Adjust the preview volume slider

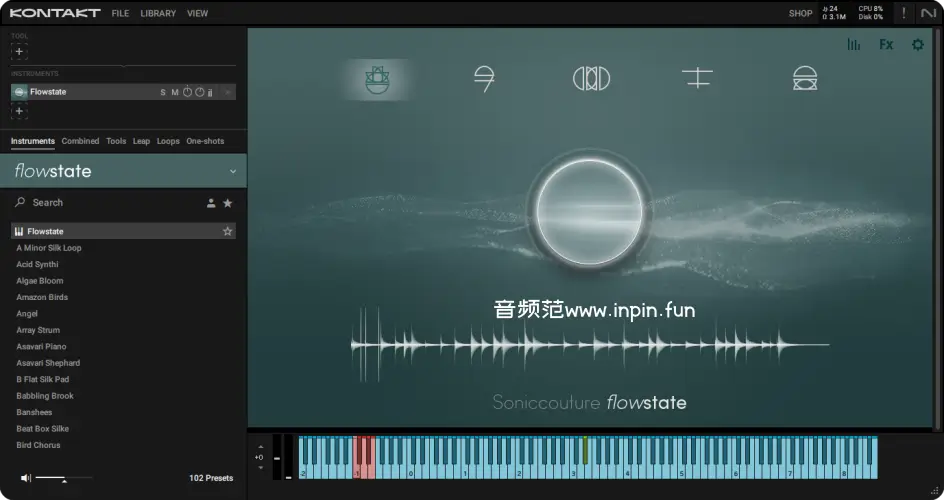64,478
